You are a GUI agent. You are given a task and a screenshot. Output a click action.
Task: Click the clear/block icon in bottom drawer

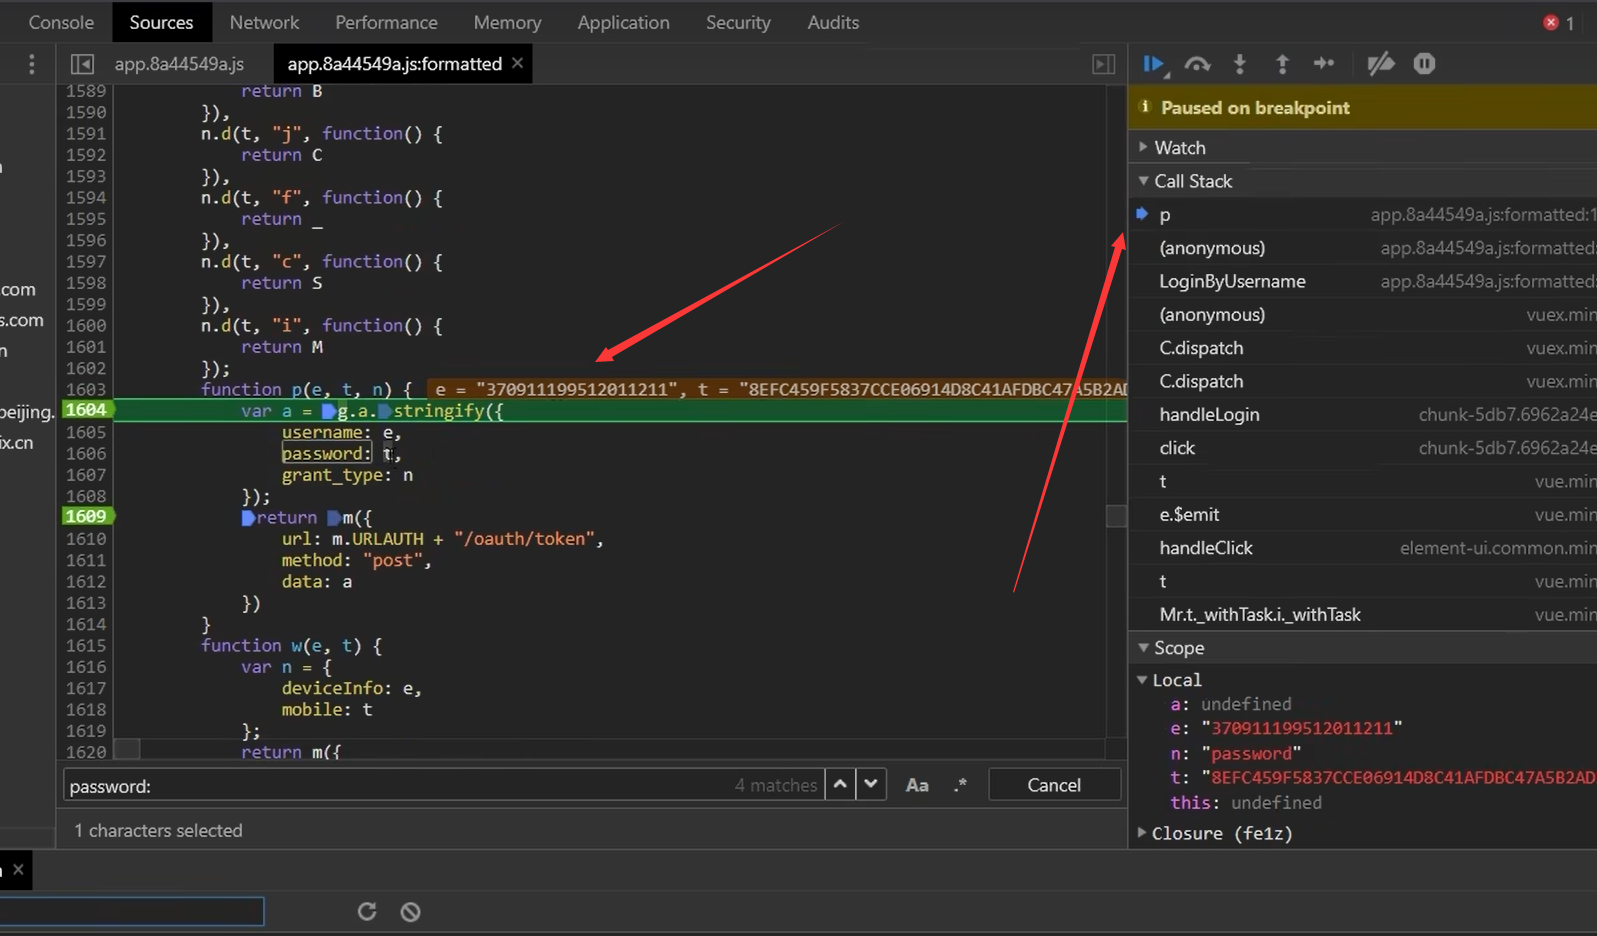[x=410, y=911]
